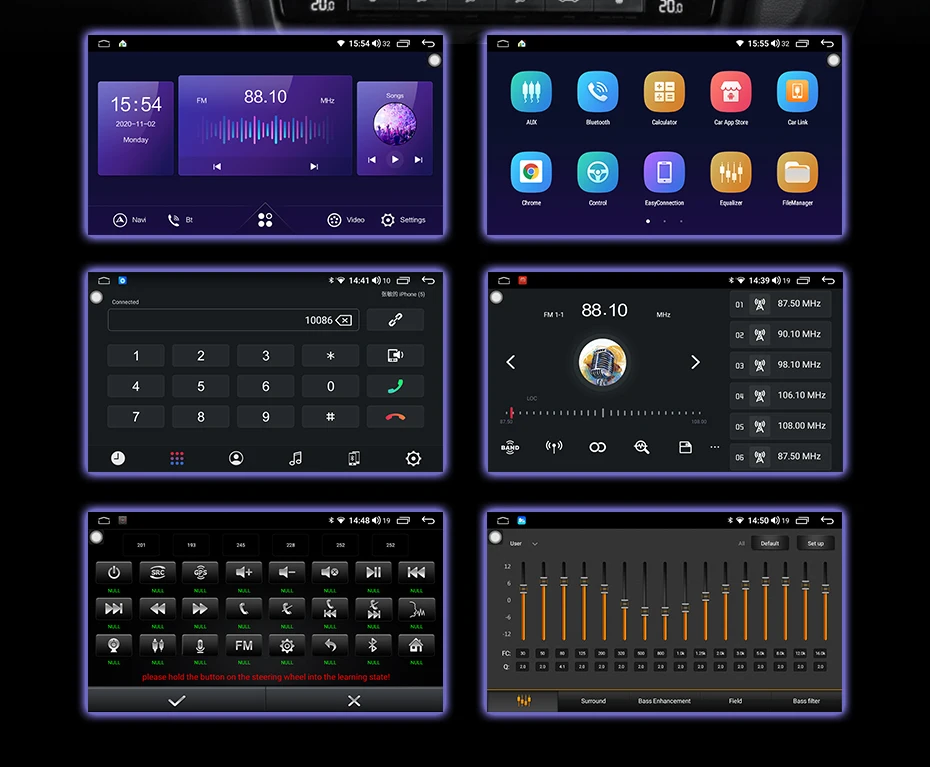Select preset 04 106.10 MHz
The image size is (930, 767).
point(780,395)
